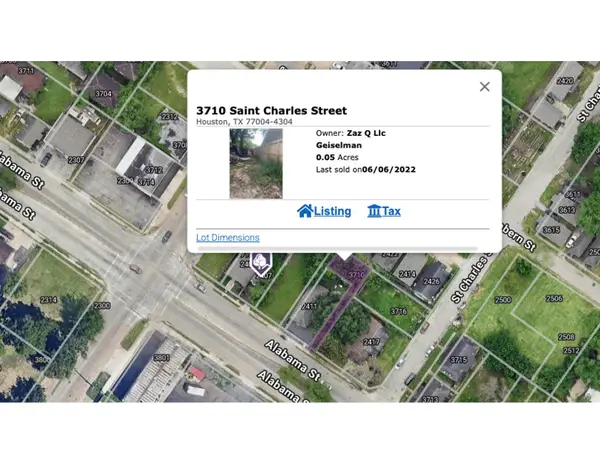Click the Lot Dimensions link

228,238
